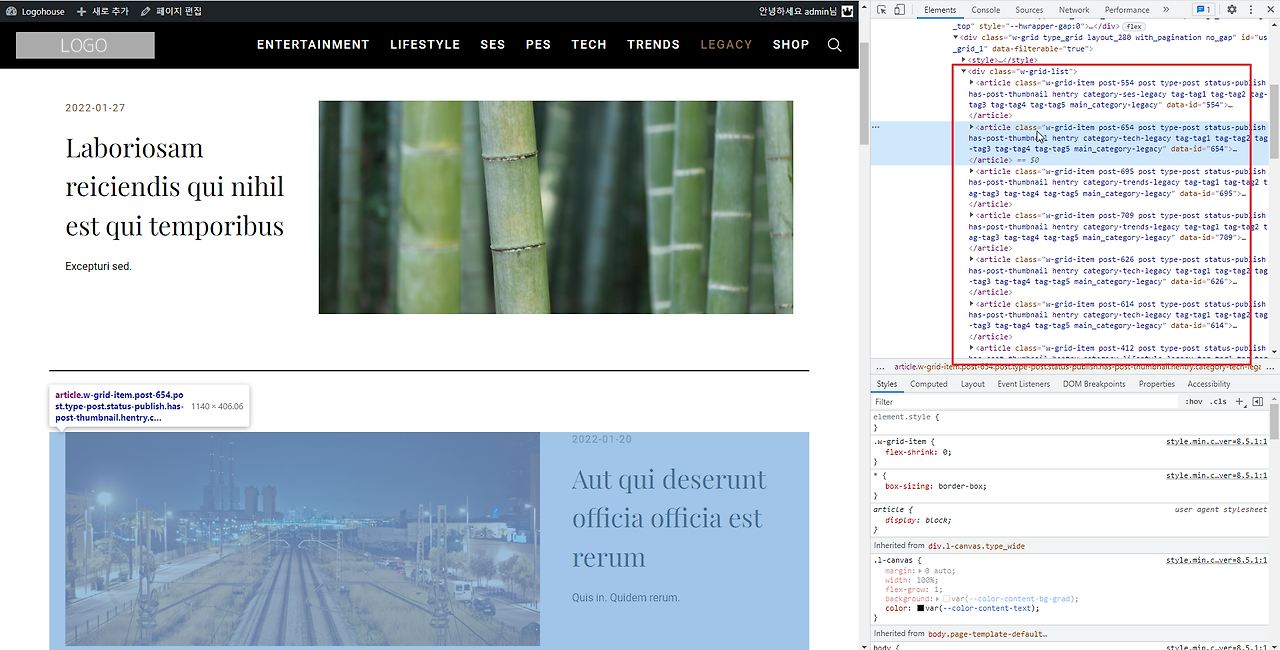Switch to the Sources tab
Viewport: 1280px width, 650px height.
pyautogui.click(x=1029, y=10)
